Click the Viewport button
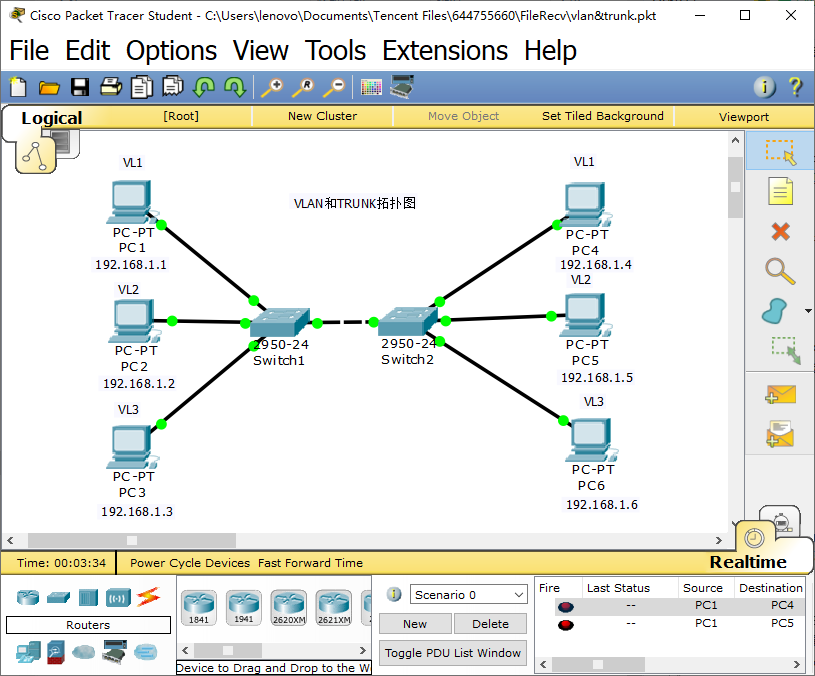The height and width of the screenshot is (676, 815). [x=744, y=117]
